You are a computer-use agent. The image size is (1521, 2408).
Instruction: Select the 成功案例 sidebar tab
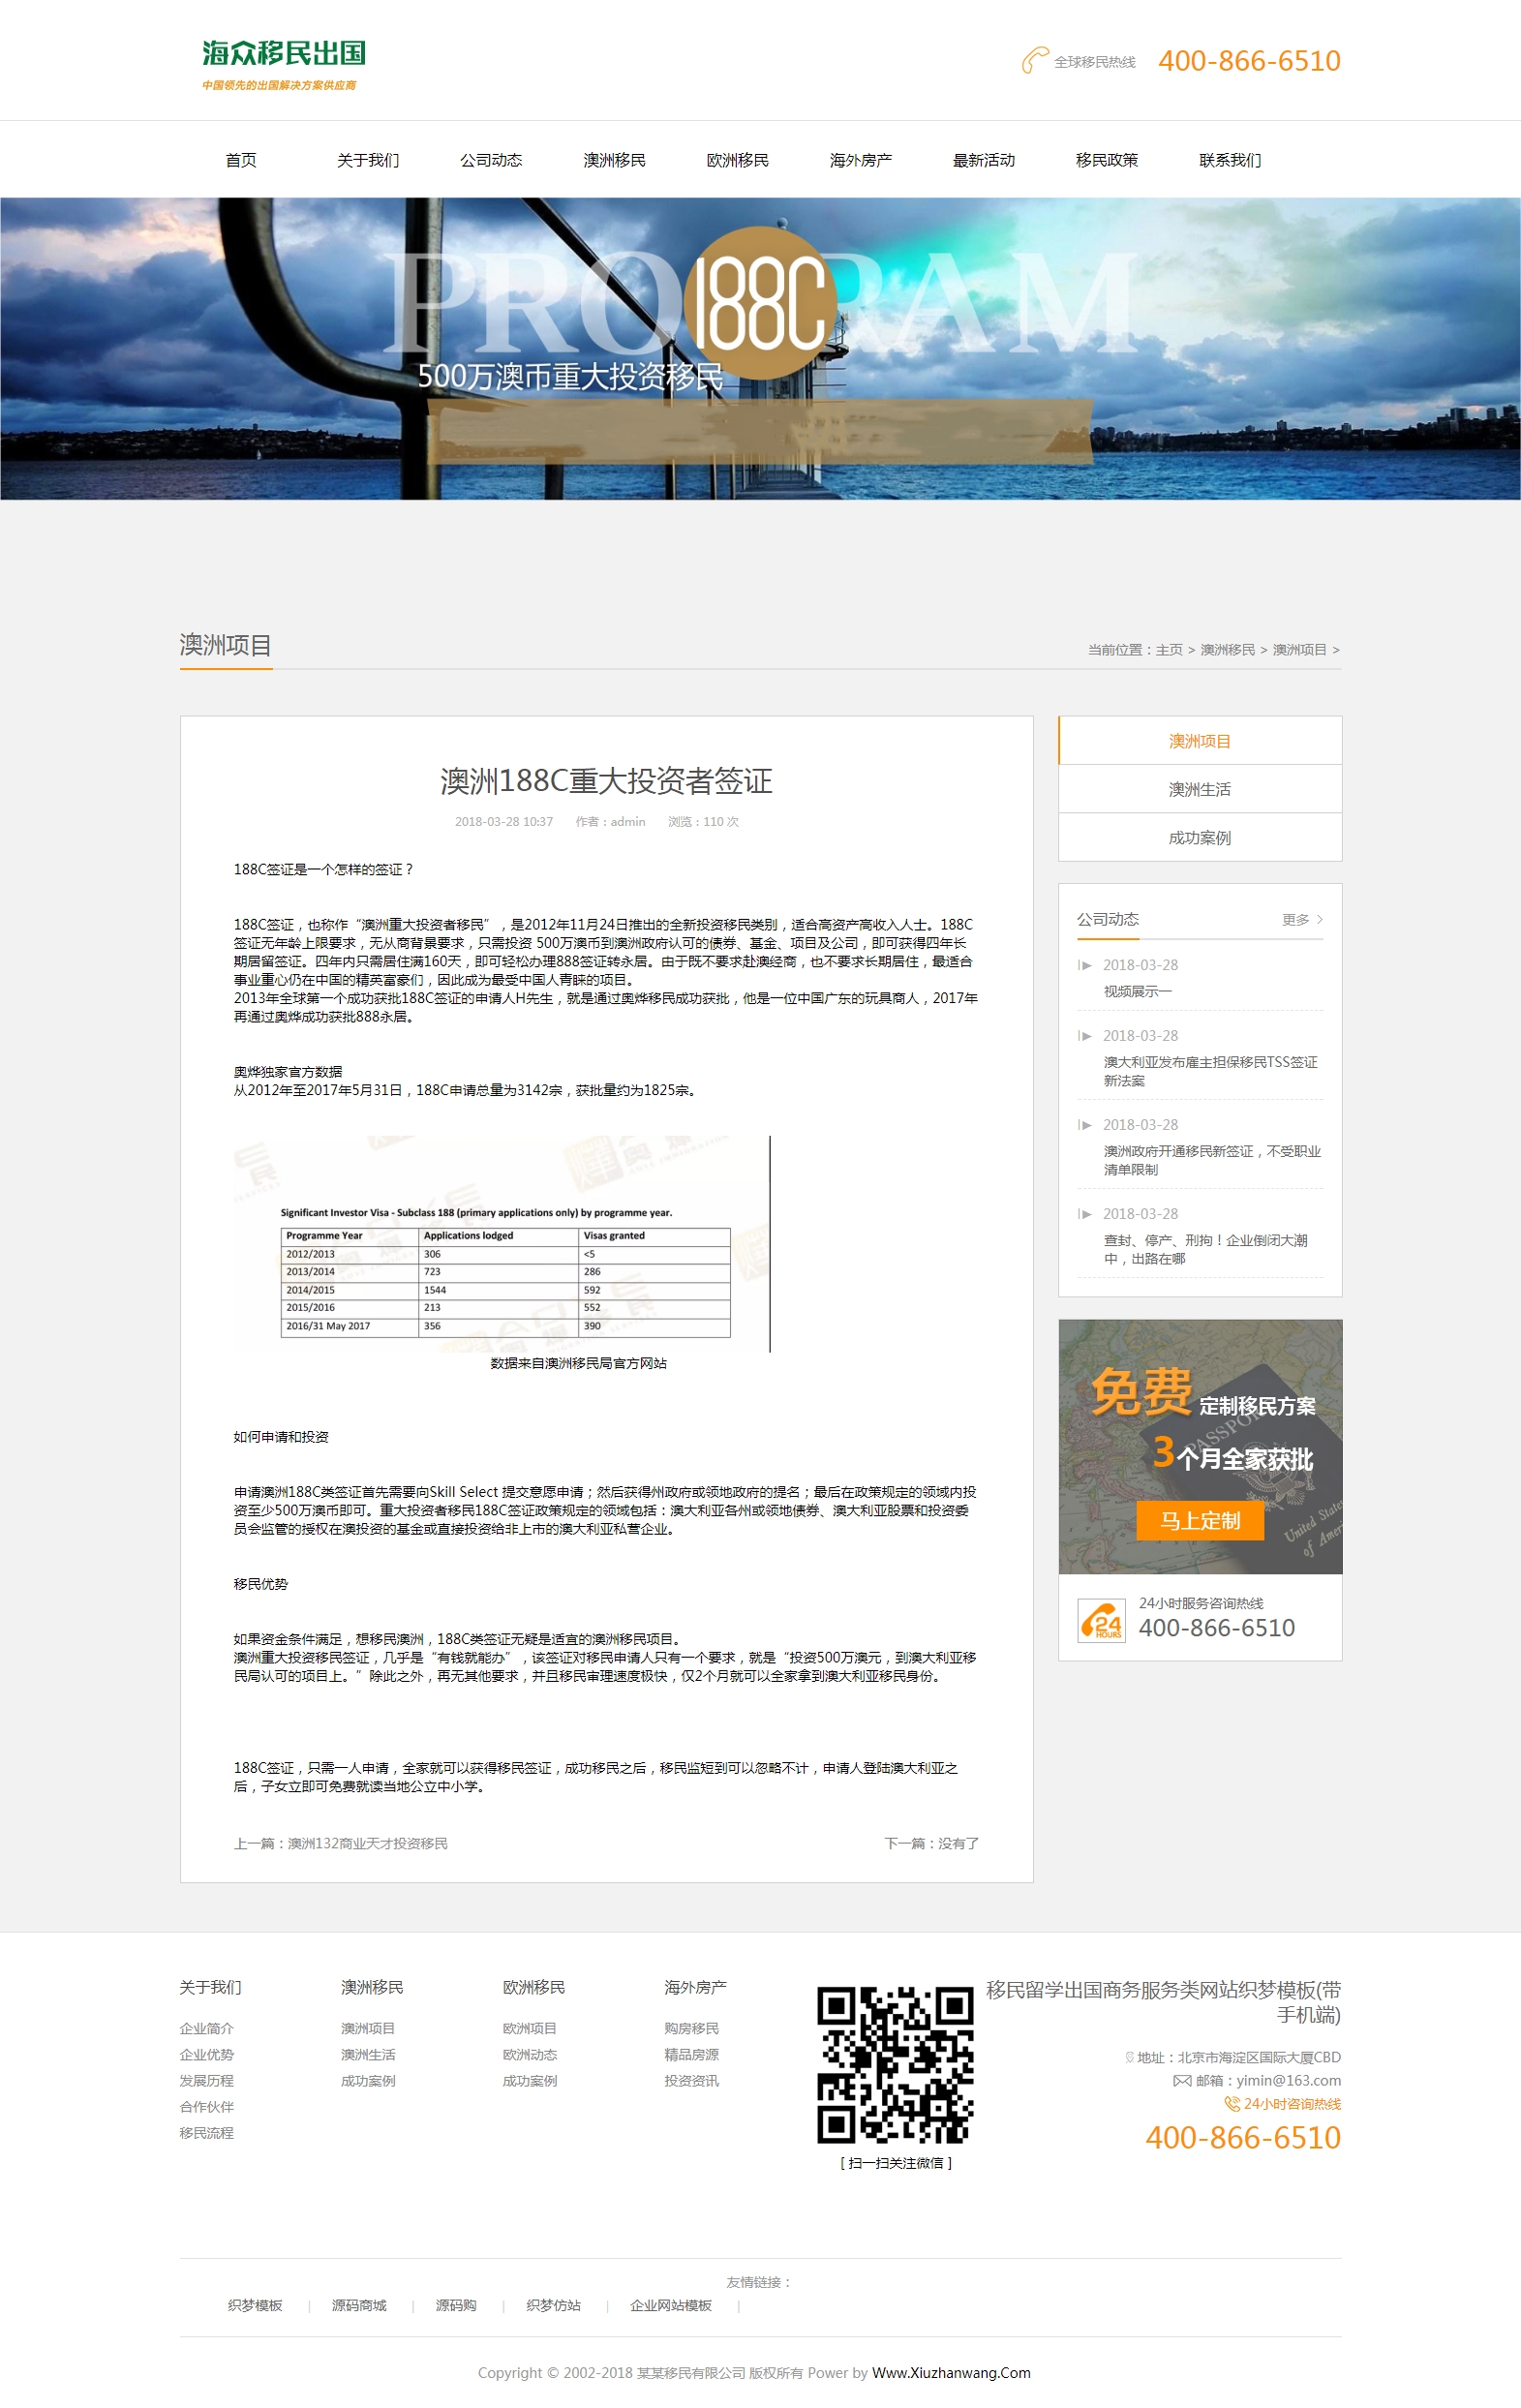tap(1199, 837)
